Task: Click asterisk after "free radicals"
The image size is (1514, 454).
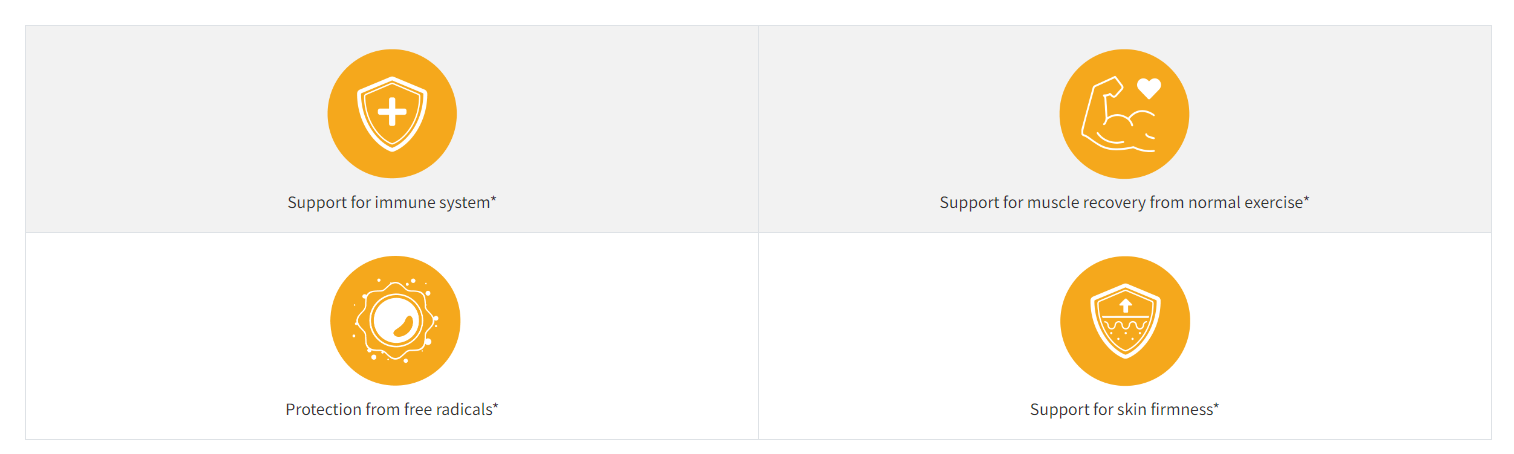Action: click(x=495, y=407)
